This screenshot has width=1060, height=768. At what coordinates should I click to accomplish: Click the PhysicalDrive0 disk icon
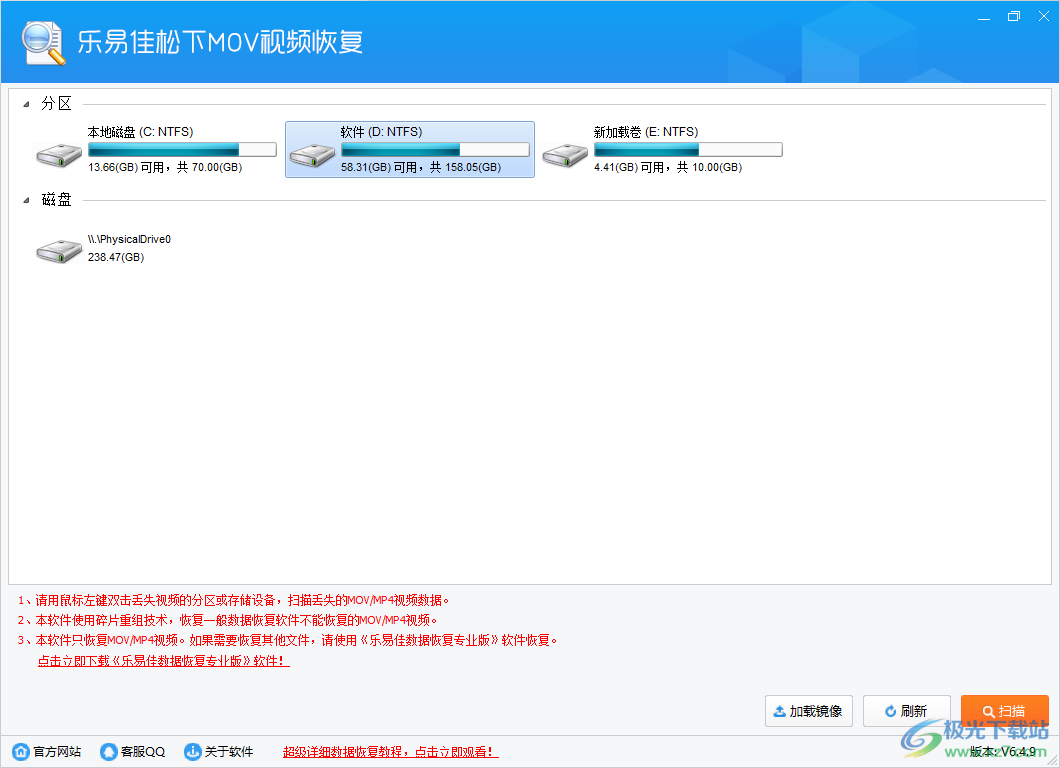[x=58, y=248]
